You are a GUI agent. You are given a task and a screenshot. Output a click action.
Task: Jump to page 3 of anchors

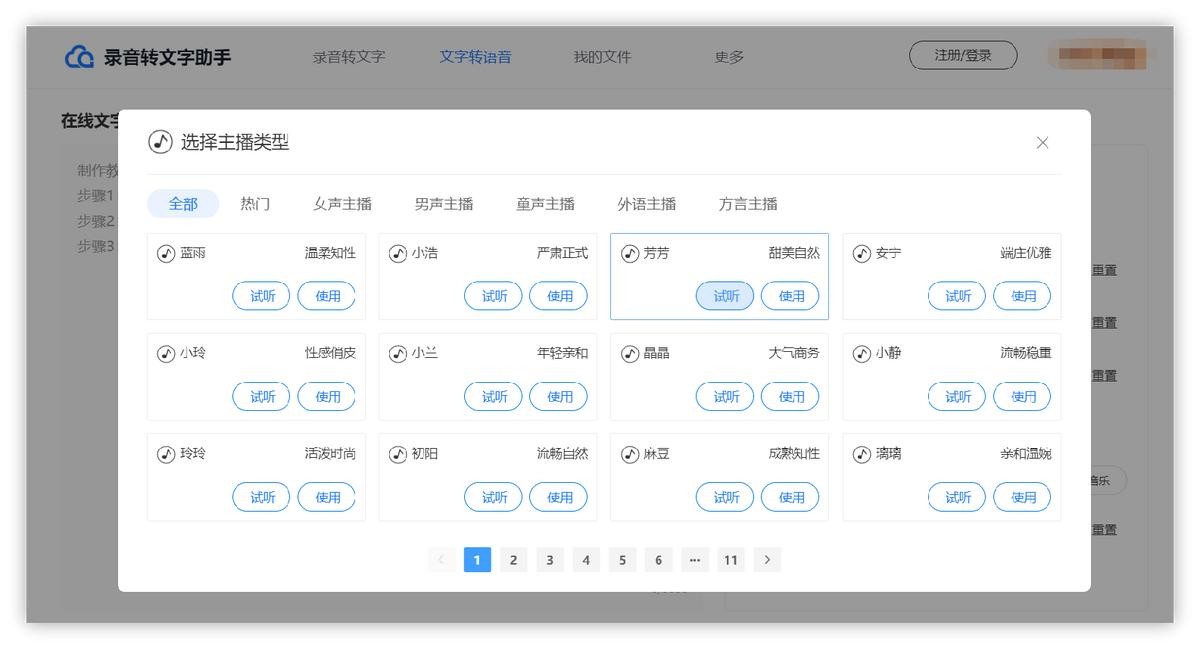point(549,560)
